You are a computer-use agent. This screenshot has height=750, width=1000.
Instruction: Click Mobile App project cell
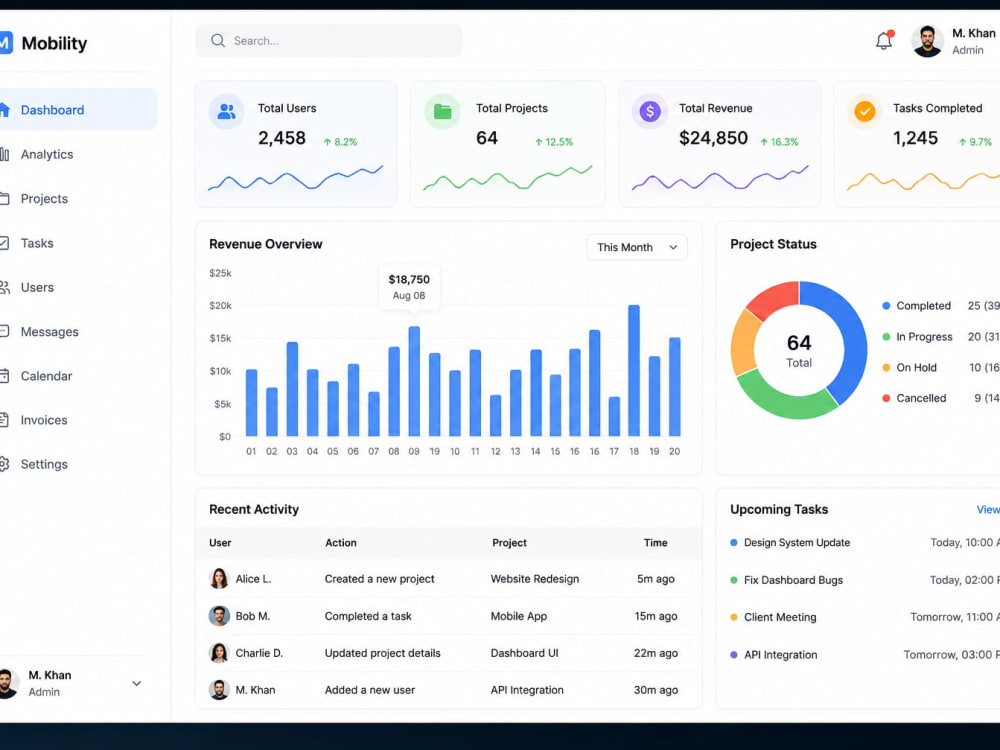[518, 616]
